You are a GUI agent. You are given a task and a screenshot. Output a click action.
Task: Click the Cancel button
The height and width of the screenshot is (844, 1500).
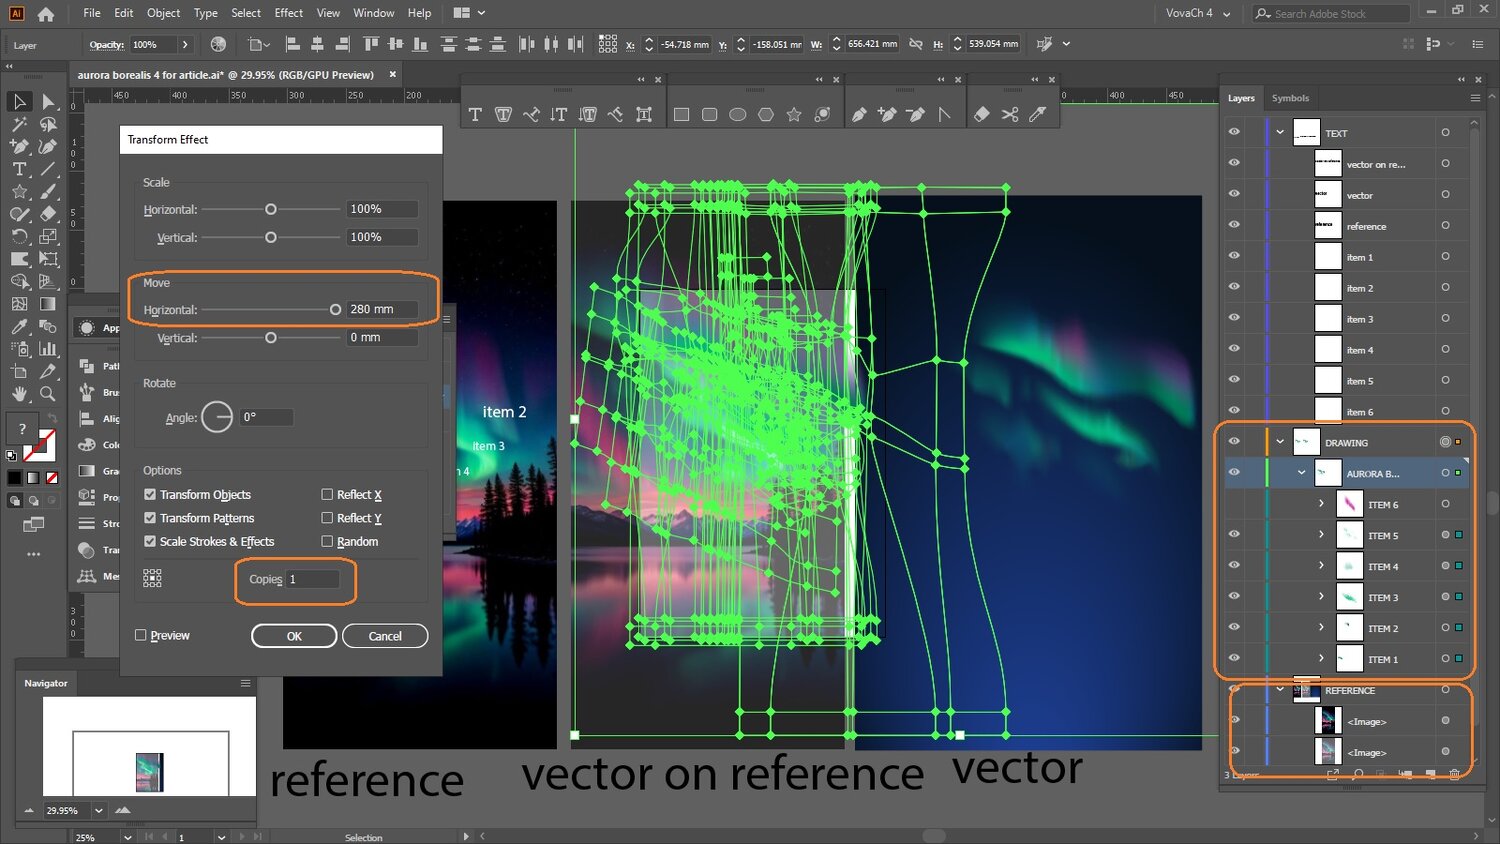[x=385, y=636]
